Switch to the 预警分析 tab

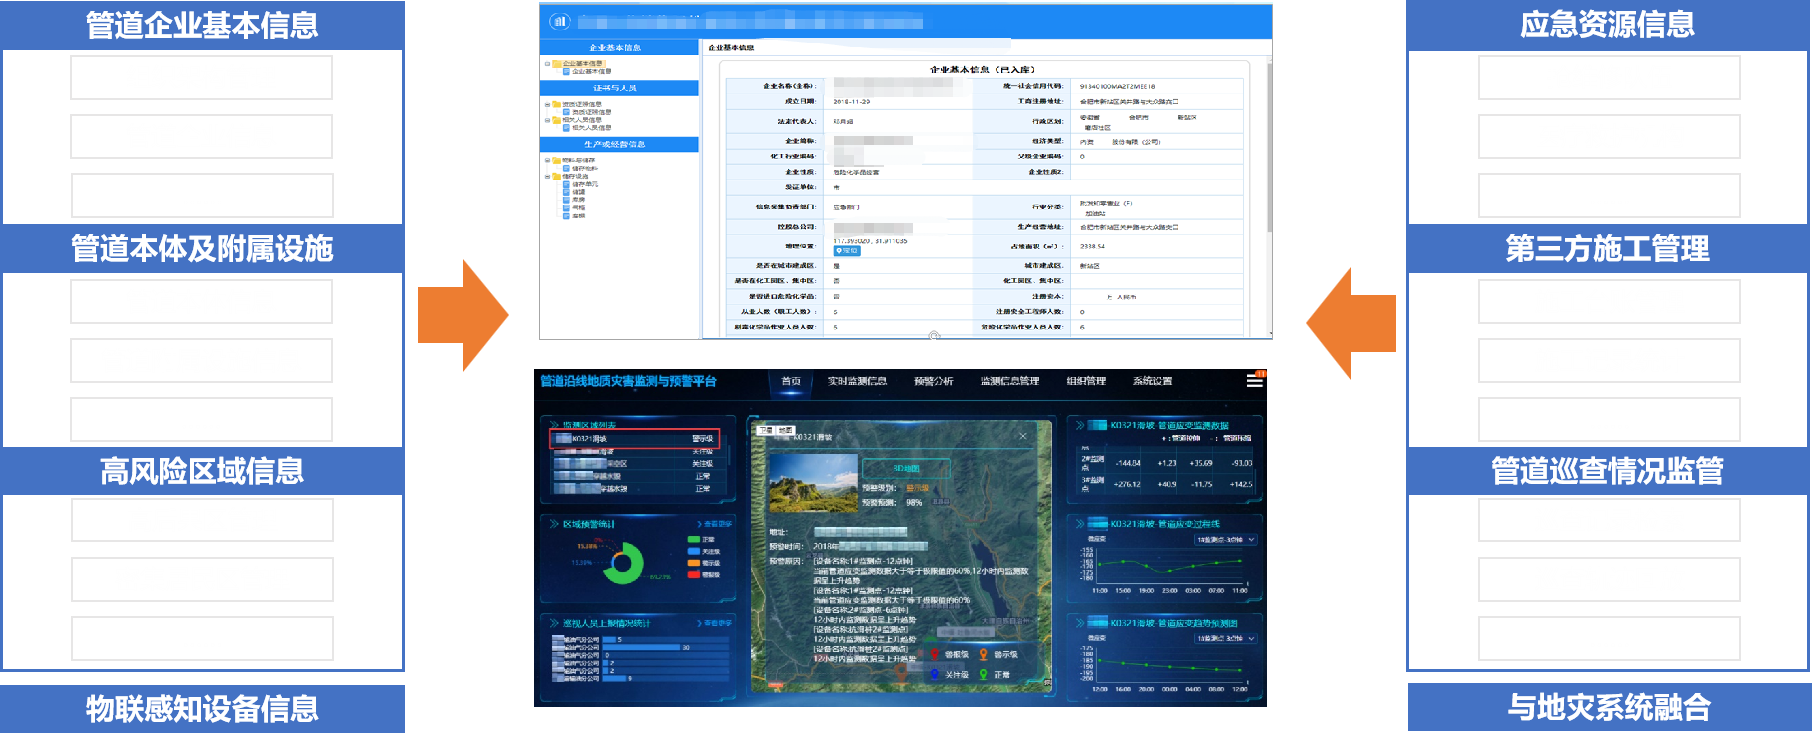pos(933,381)
